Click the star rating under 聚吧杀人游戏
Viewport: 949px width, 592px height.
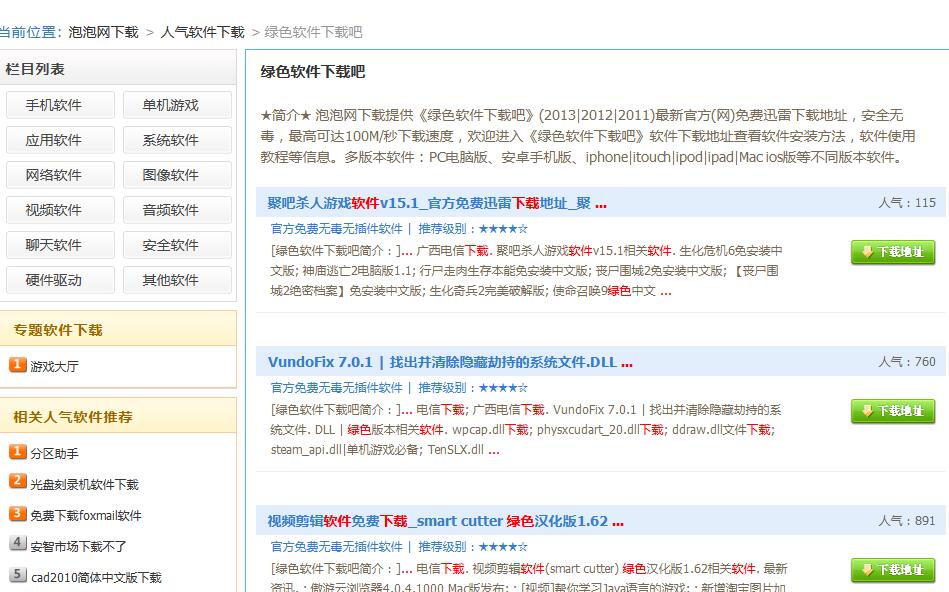click(x=503, y=229)
